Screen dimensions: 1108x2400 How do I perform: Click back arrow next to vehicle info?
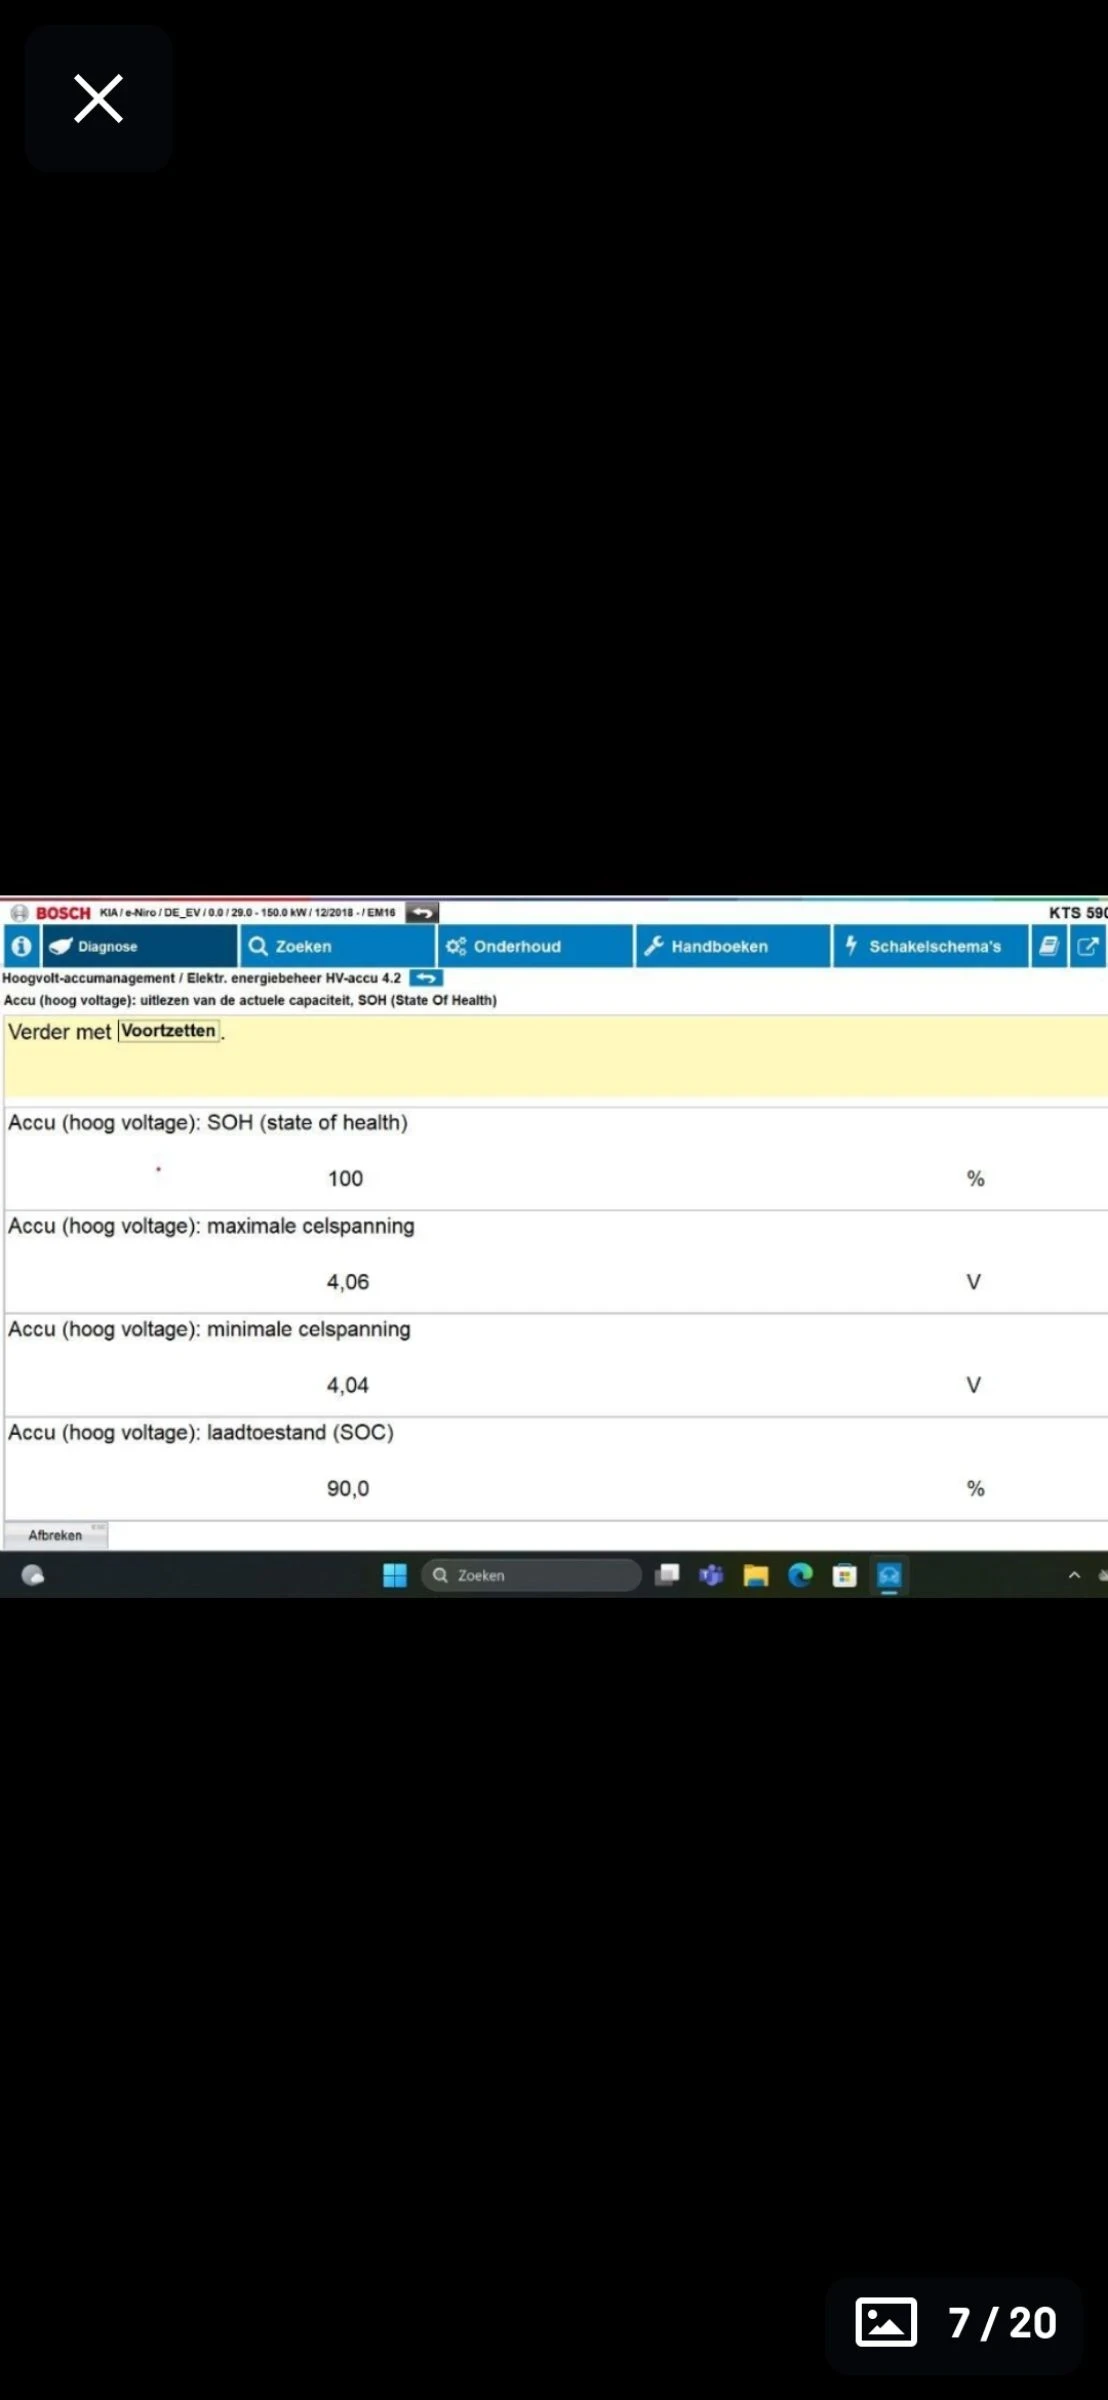(422, 912)
